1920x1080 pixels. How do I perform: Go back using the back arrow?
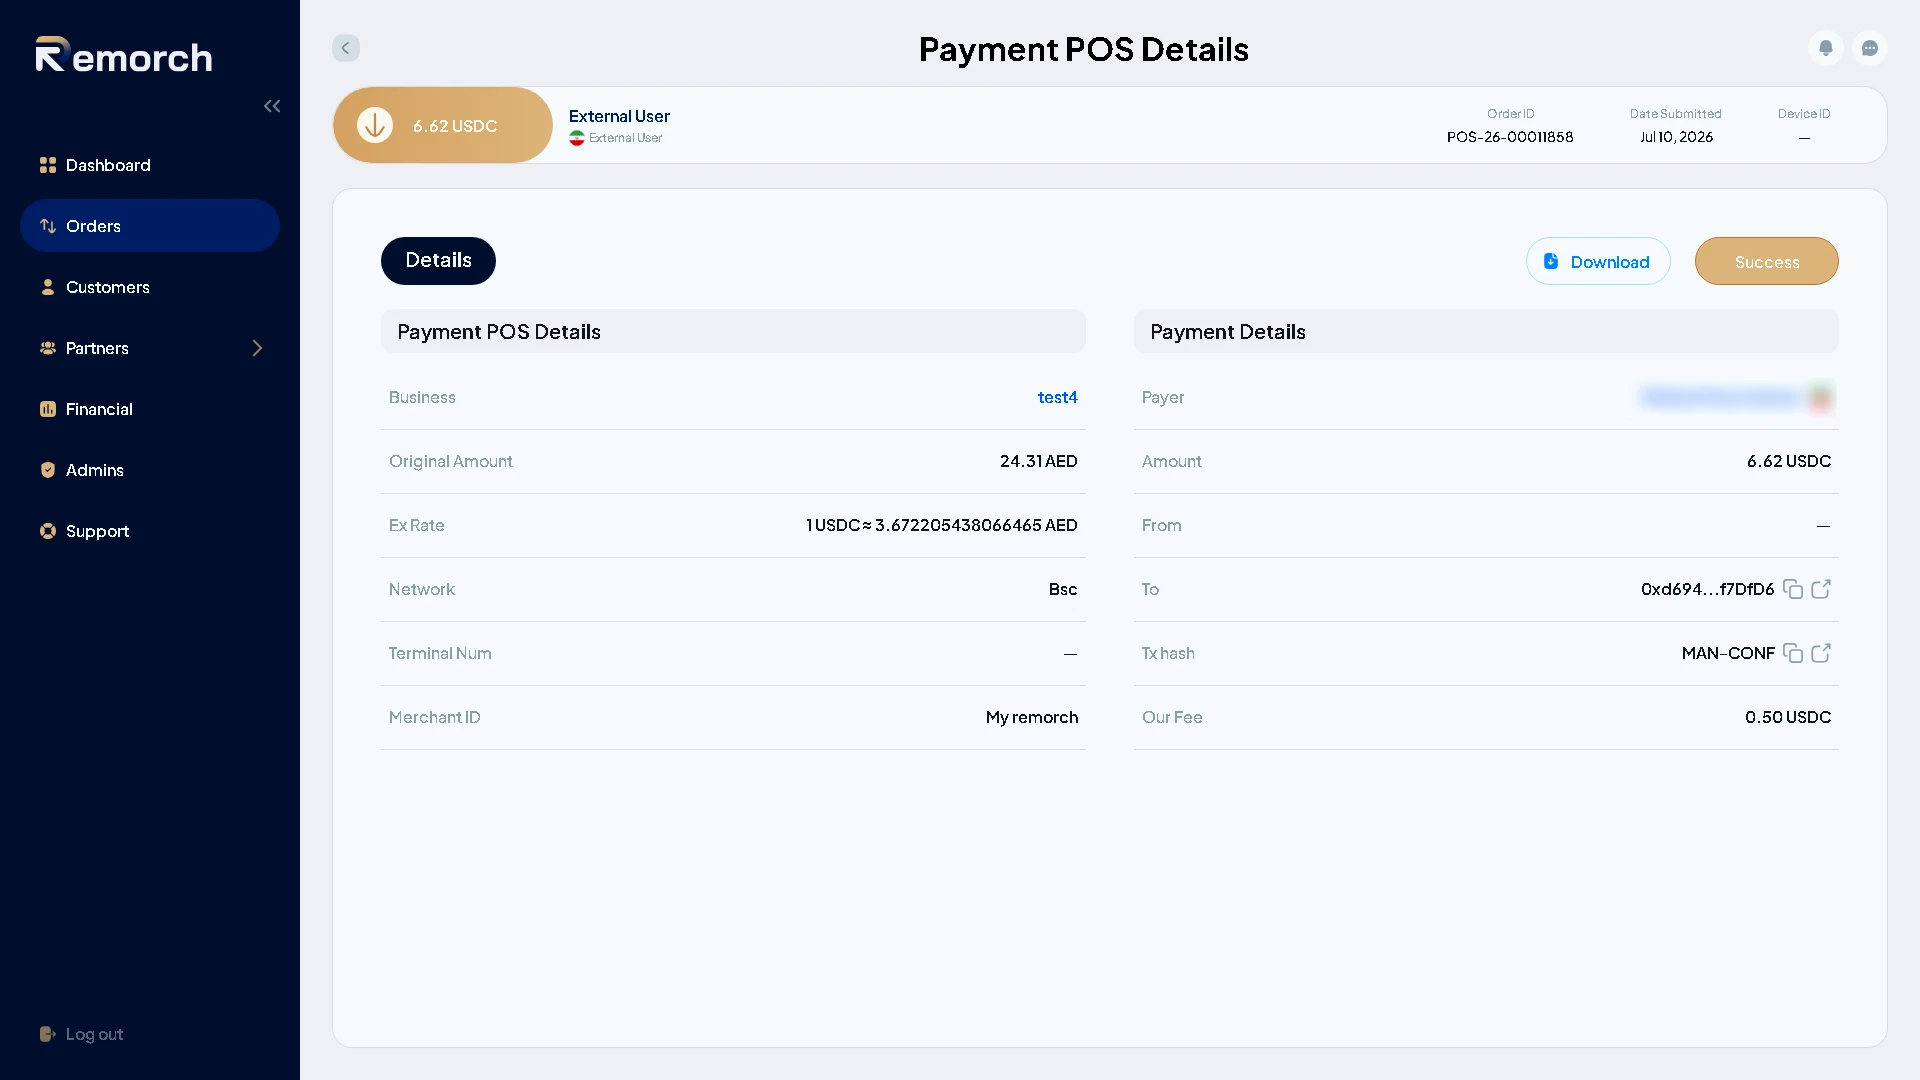[x=346, y=48]
